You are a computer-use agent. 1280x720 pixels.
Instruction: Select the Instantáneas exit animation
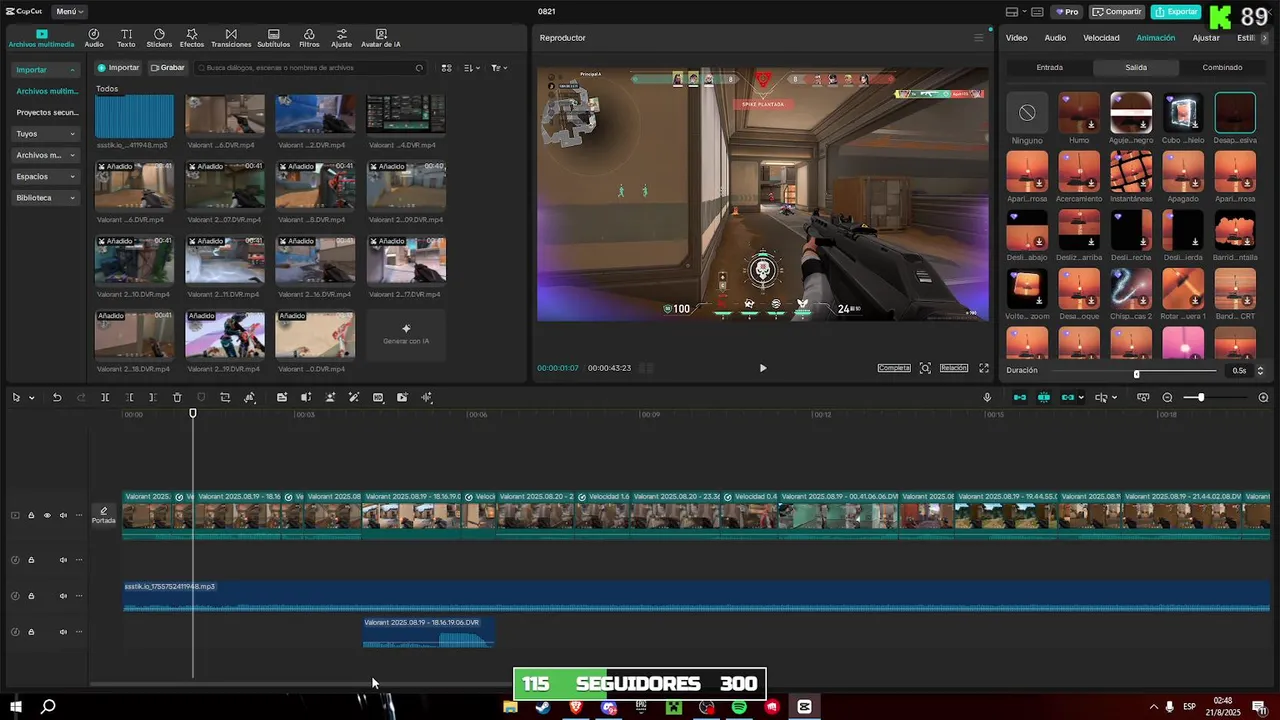(1131, 171)
